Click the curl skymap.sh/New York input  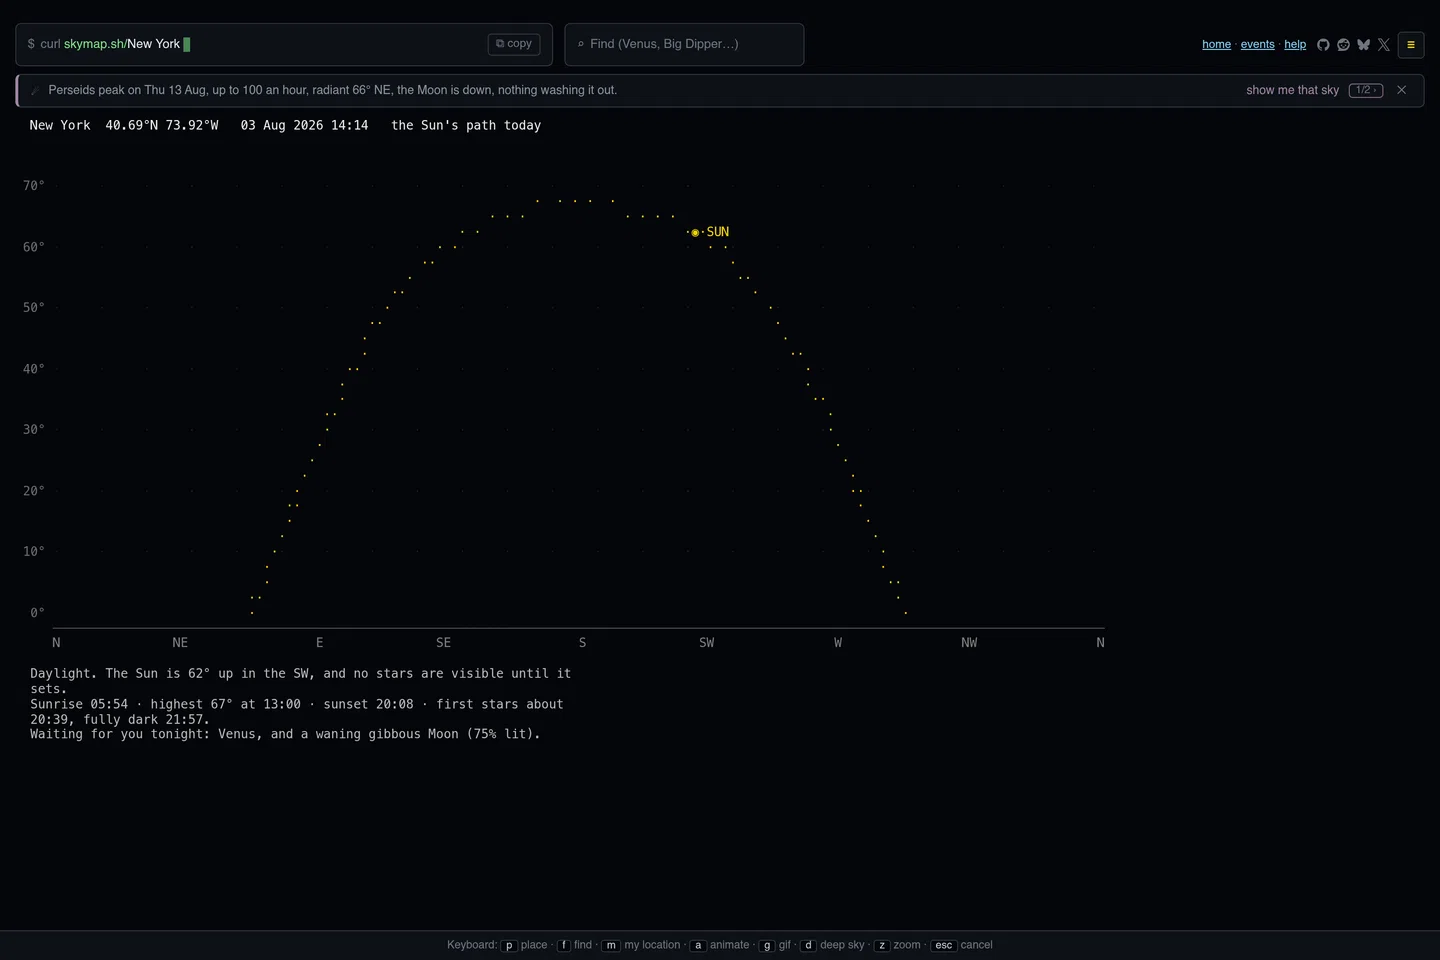click(x=284, y=44)
